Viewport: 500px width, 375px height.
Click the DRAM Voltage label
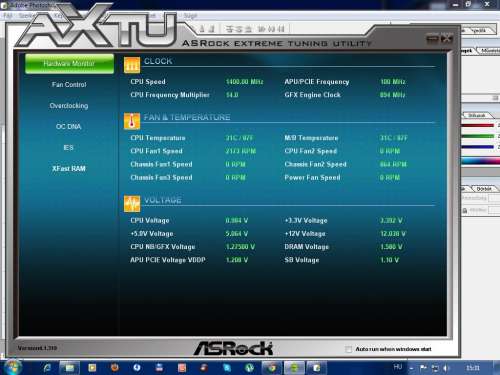pos(306,247)
